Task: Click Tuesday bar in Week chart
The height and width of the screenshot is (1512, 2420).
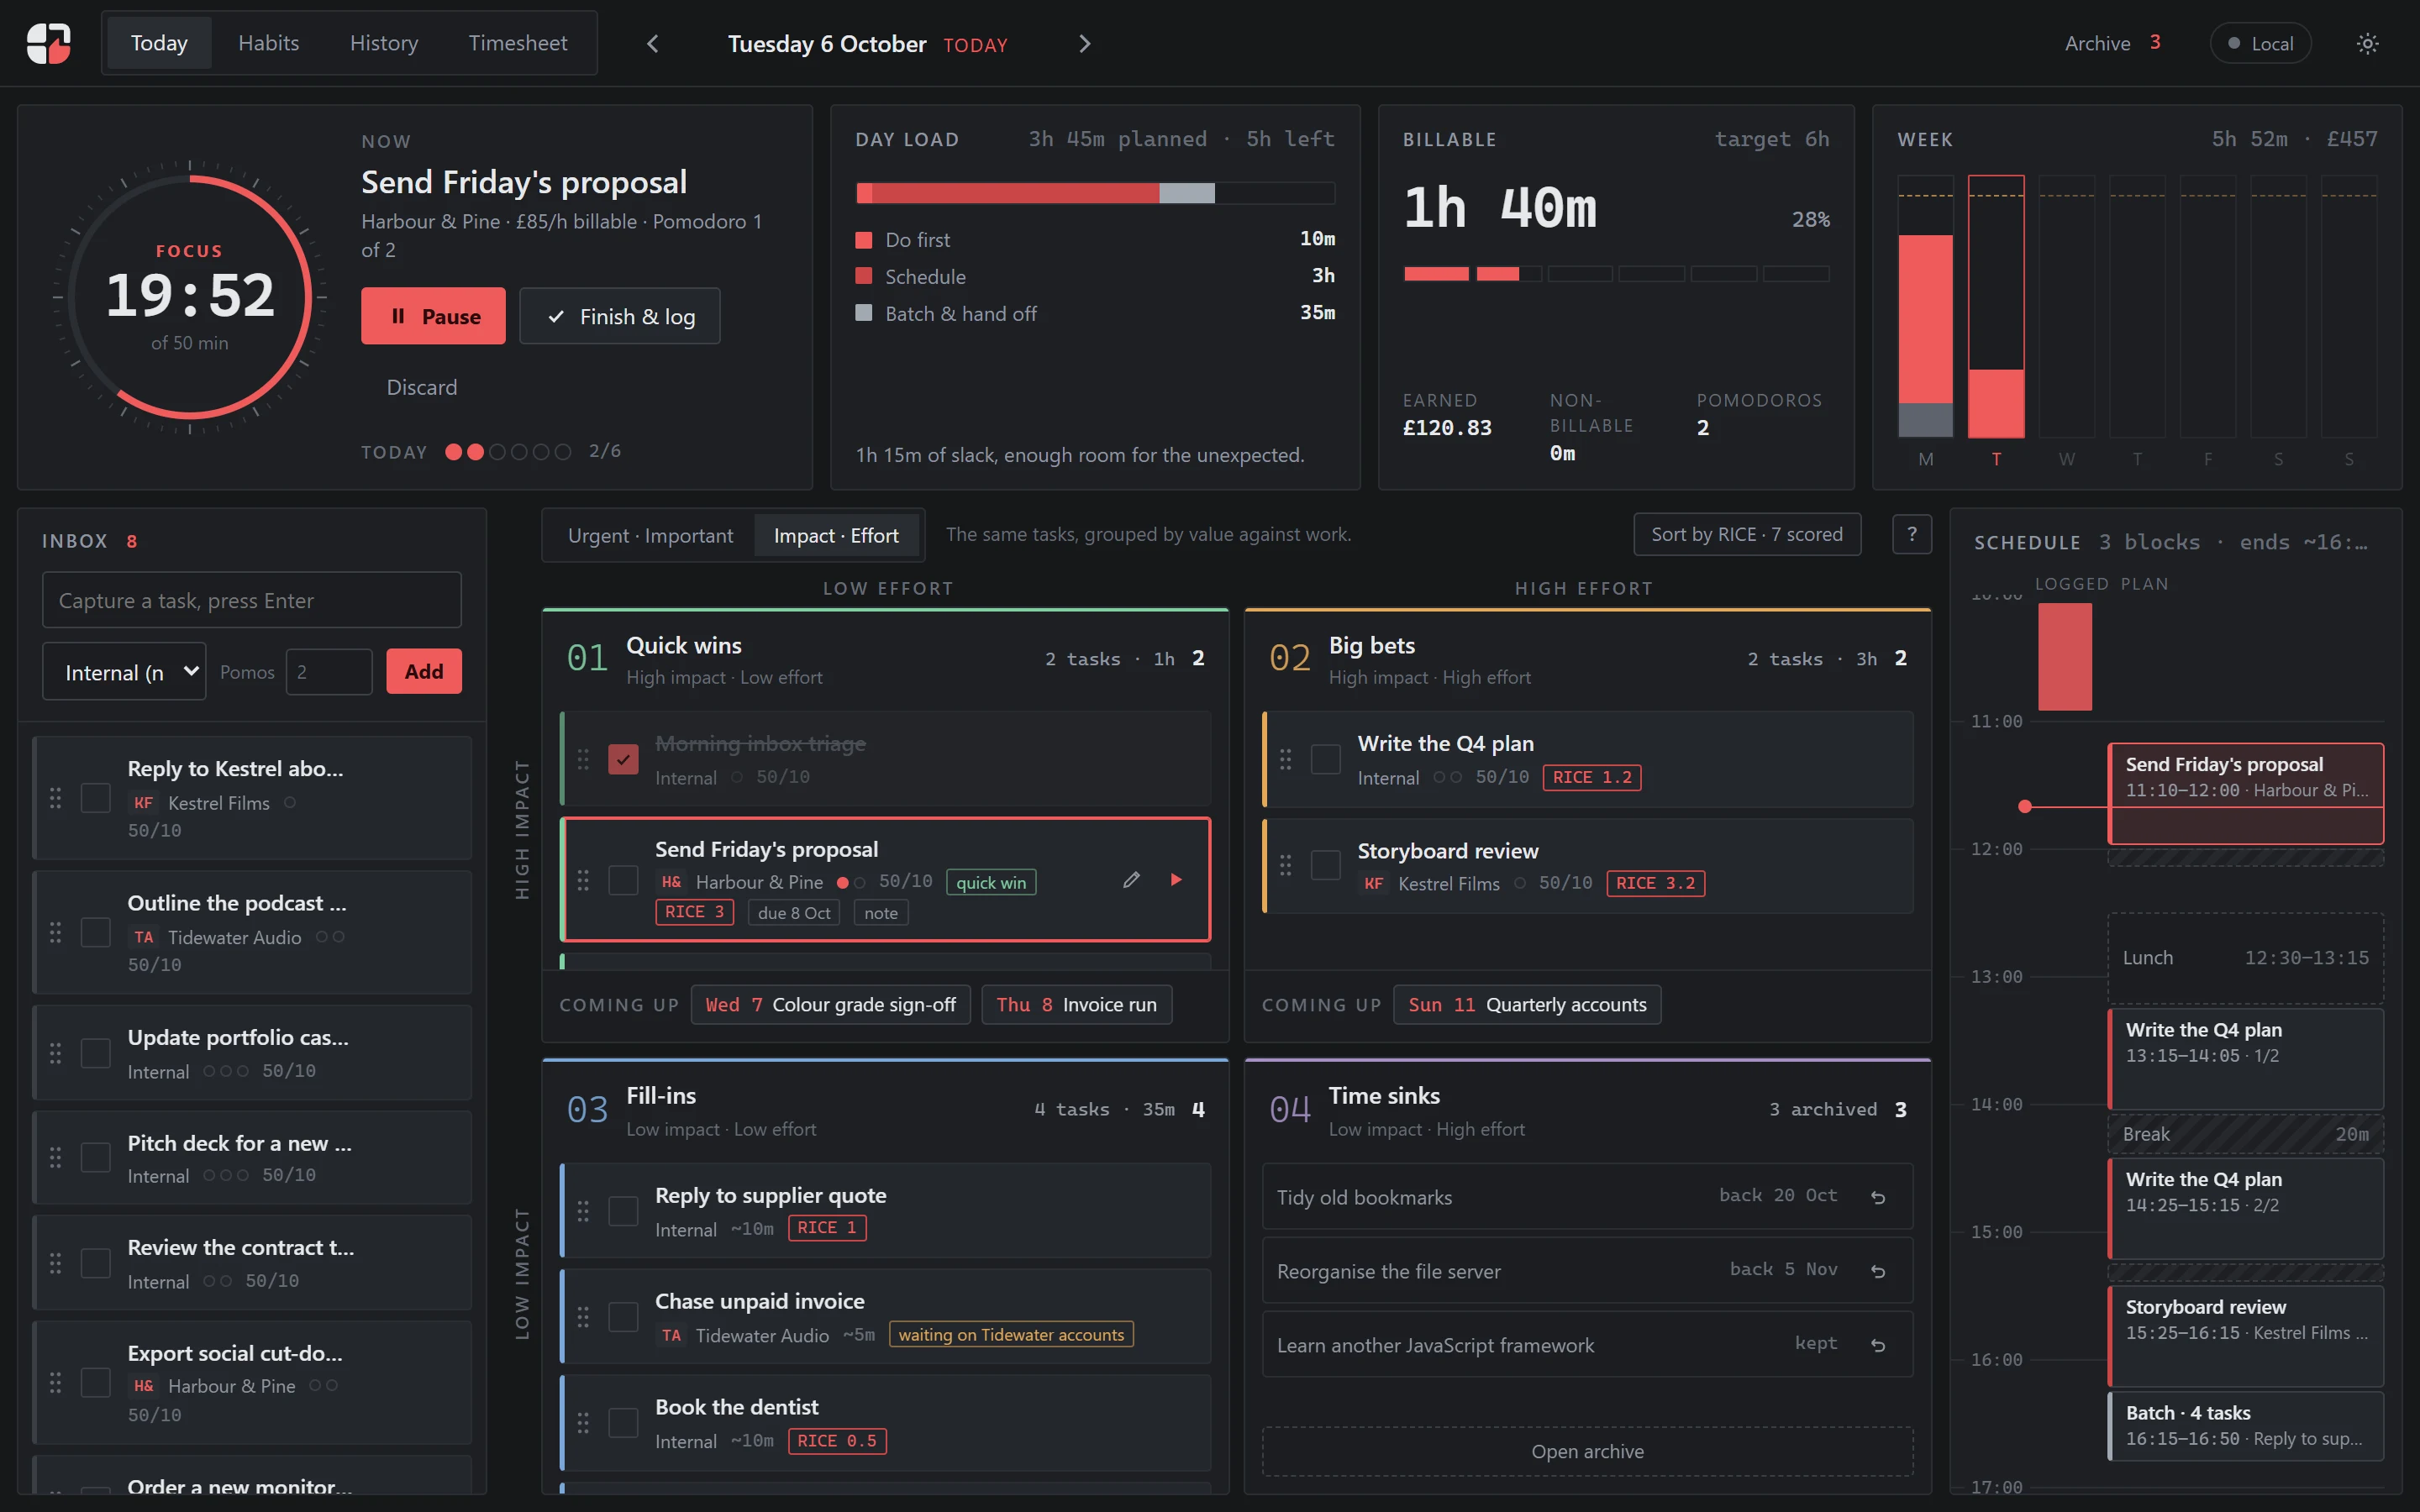Action: pyautogui.click(x=1996, y=306)
